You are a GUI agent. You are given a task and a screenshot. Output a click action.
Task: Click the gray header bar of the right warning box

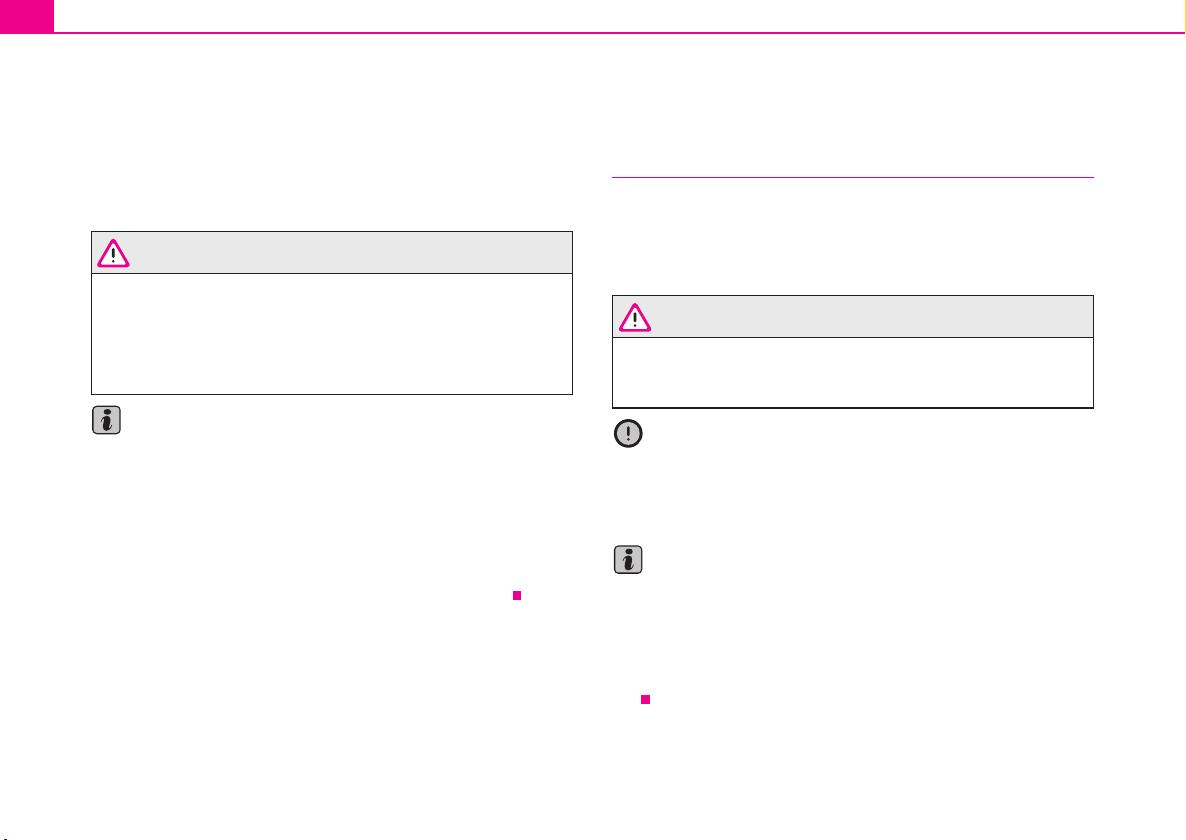[852, 317]
